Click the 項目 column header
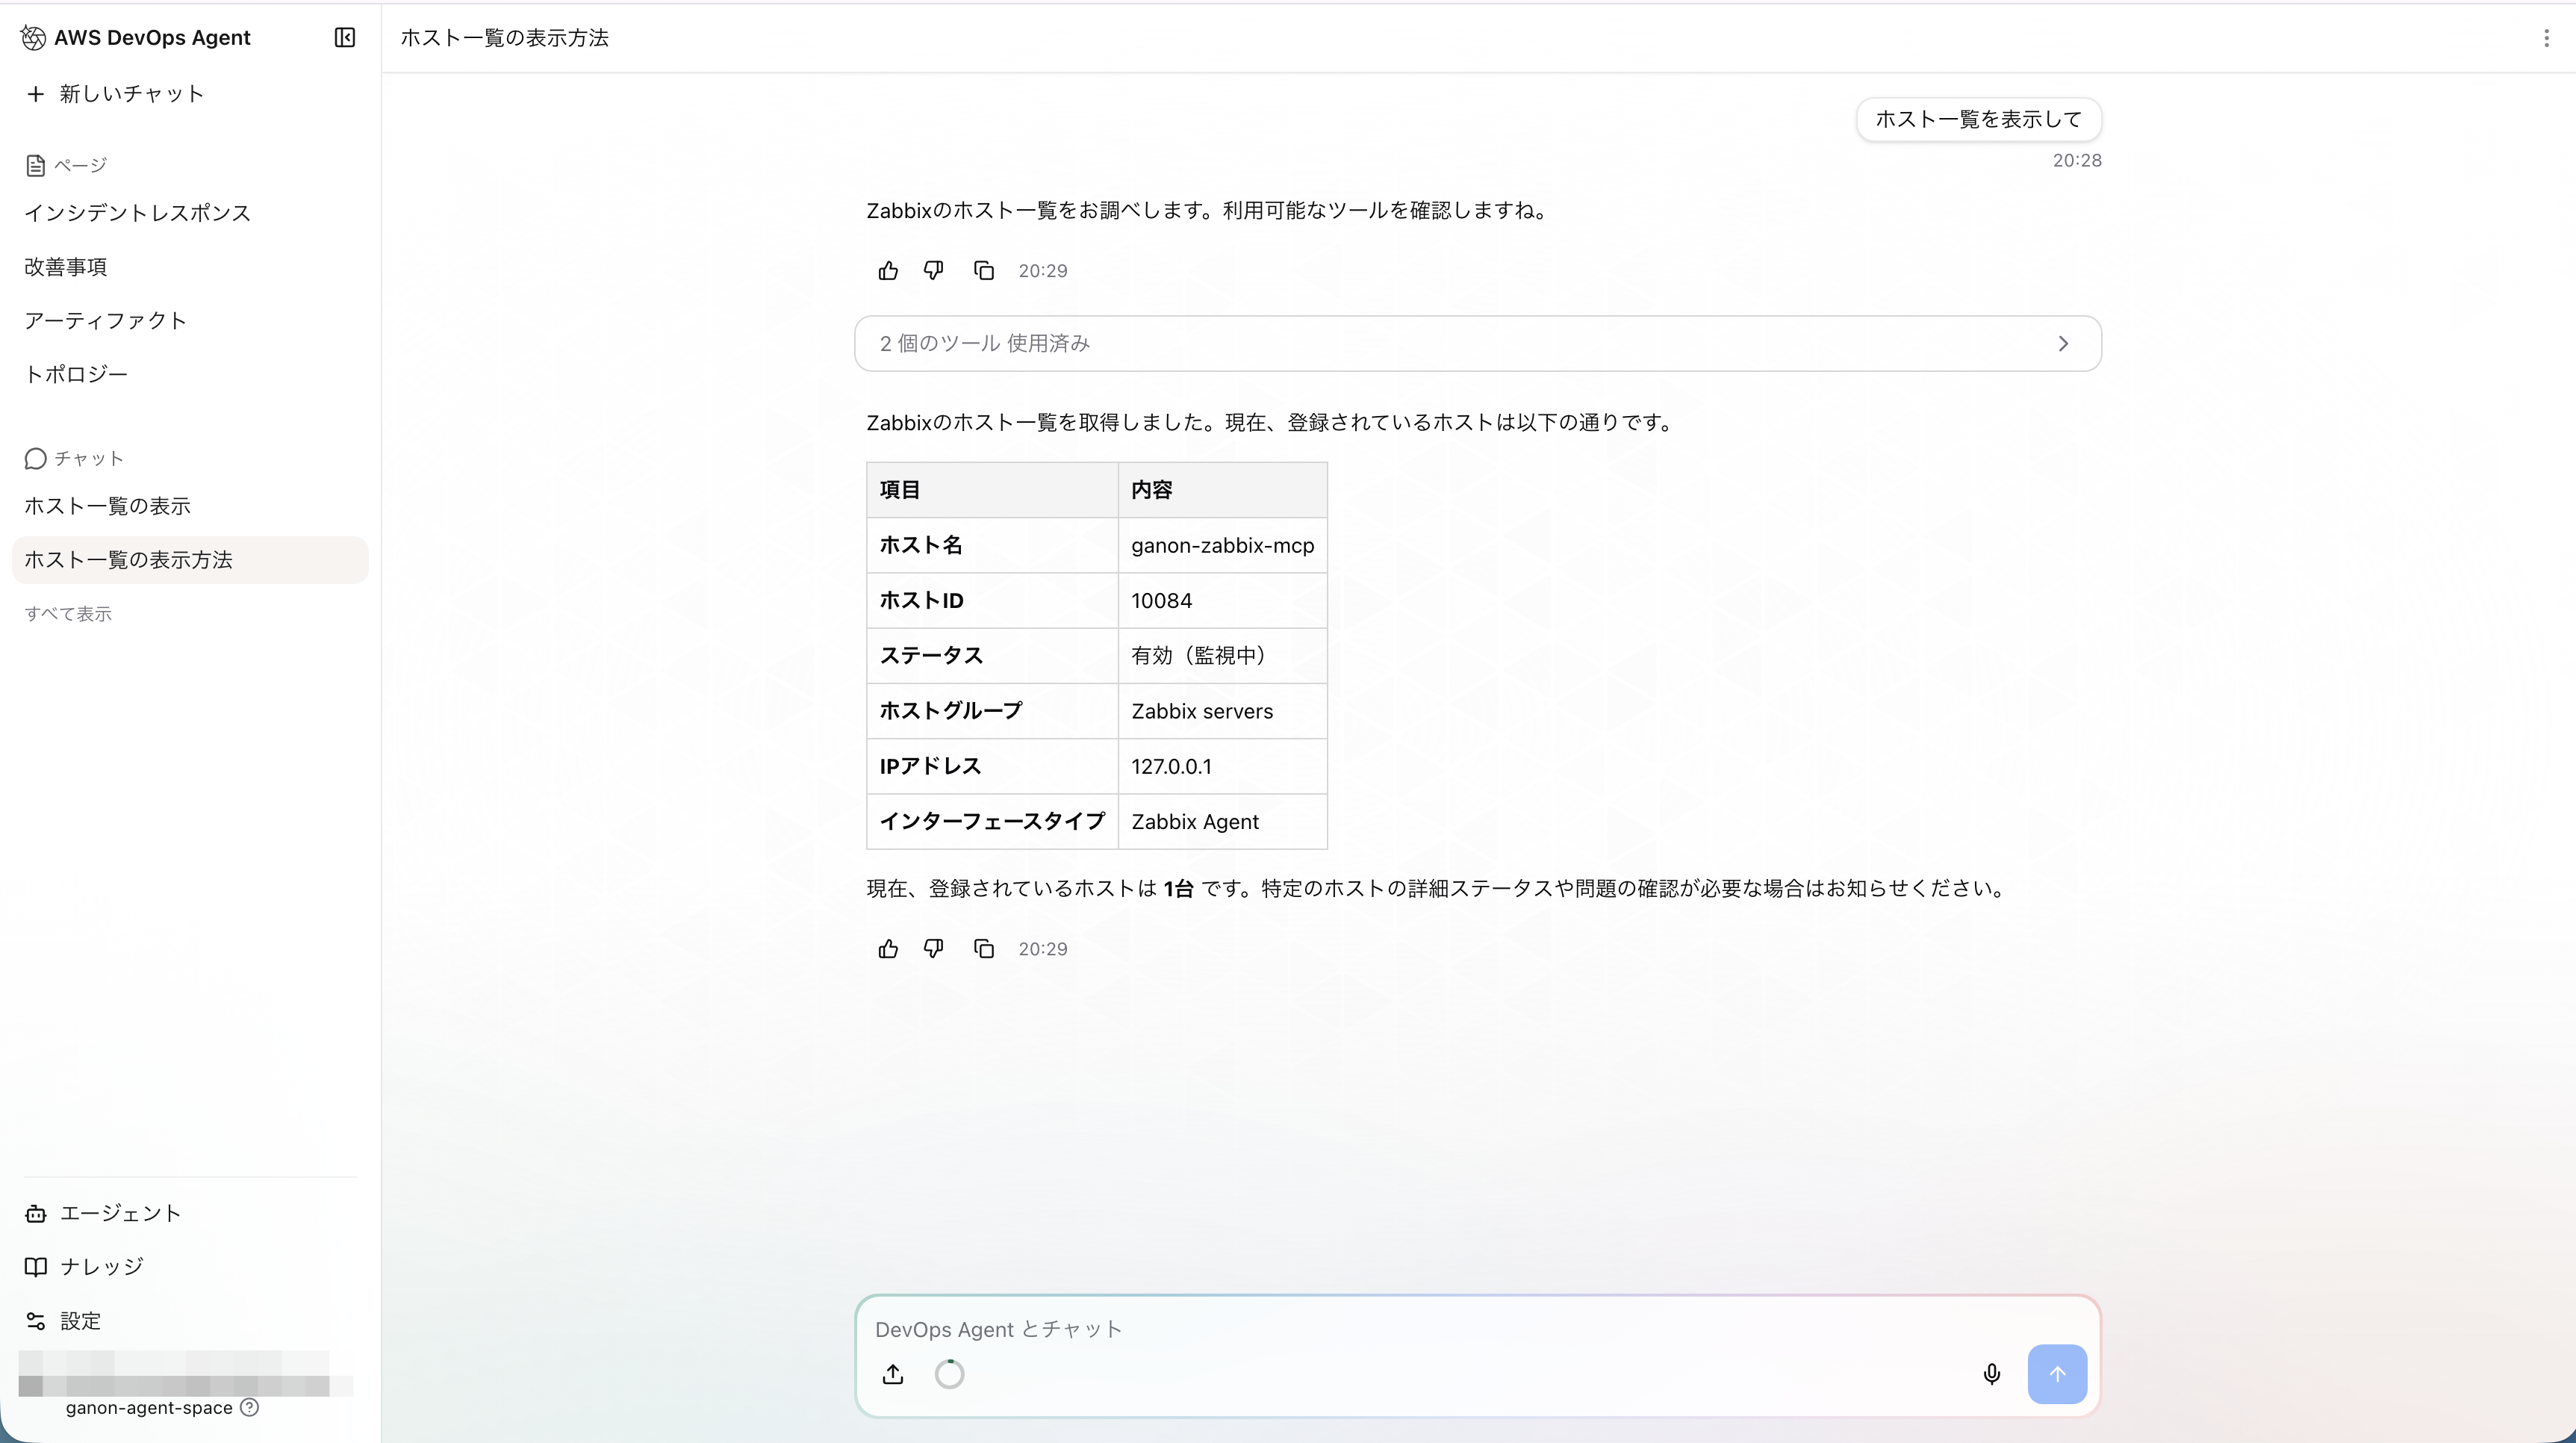 pyautogui.click(x=992, y=490)
